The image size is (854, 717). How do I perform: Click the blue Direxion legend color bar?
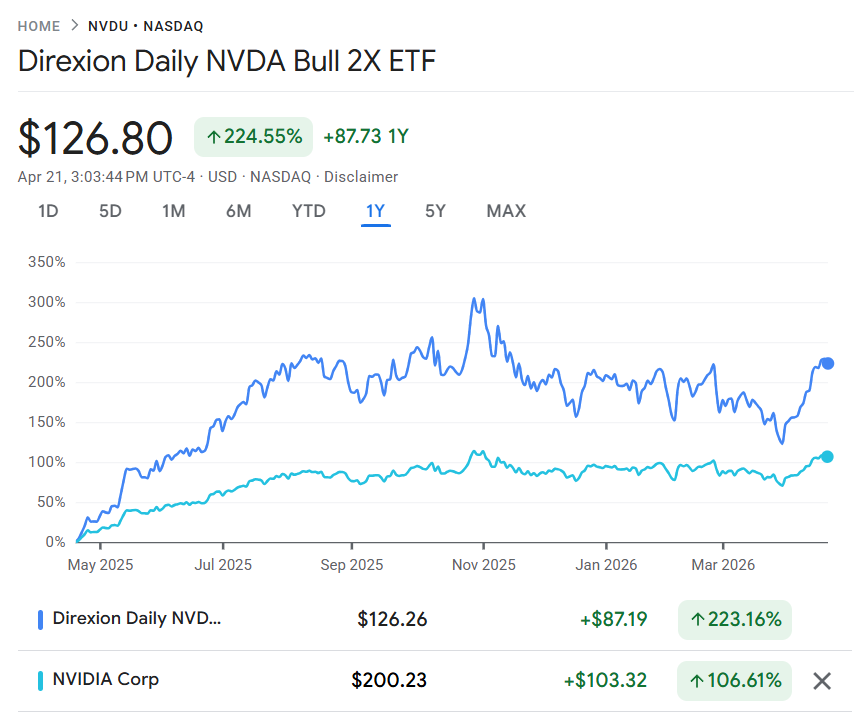point(40,619)
